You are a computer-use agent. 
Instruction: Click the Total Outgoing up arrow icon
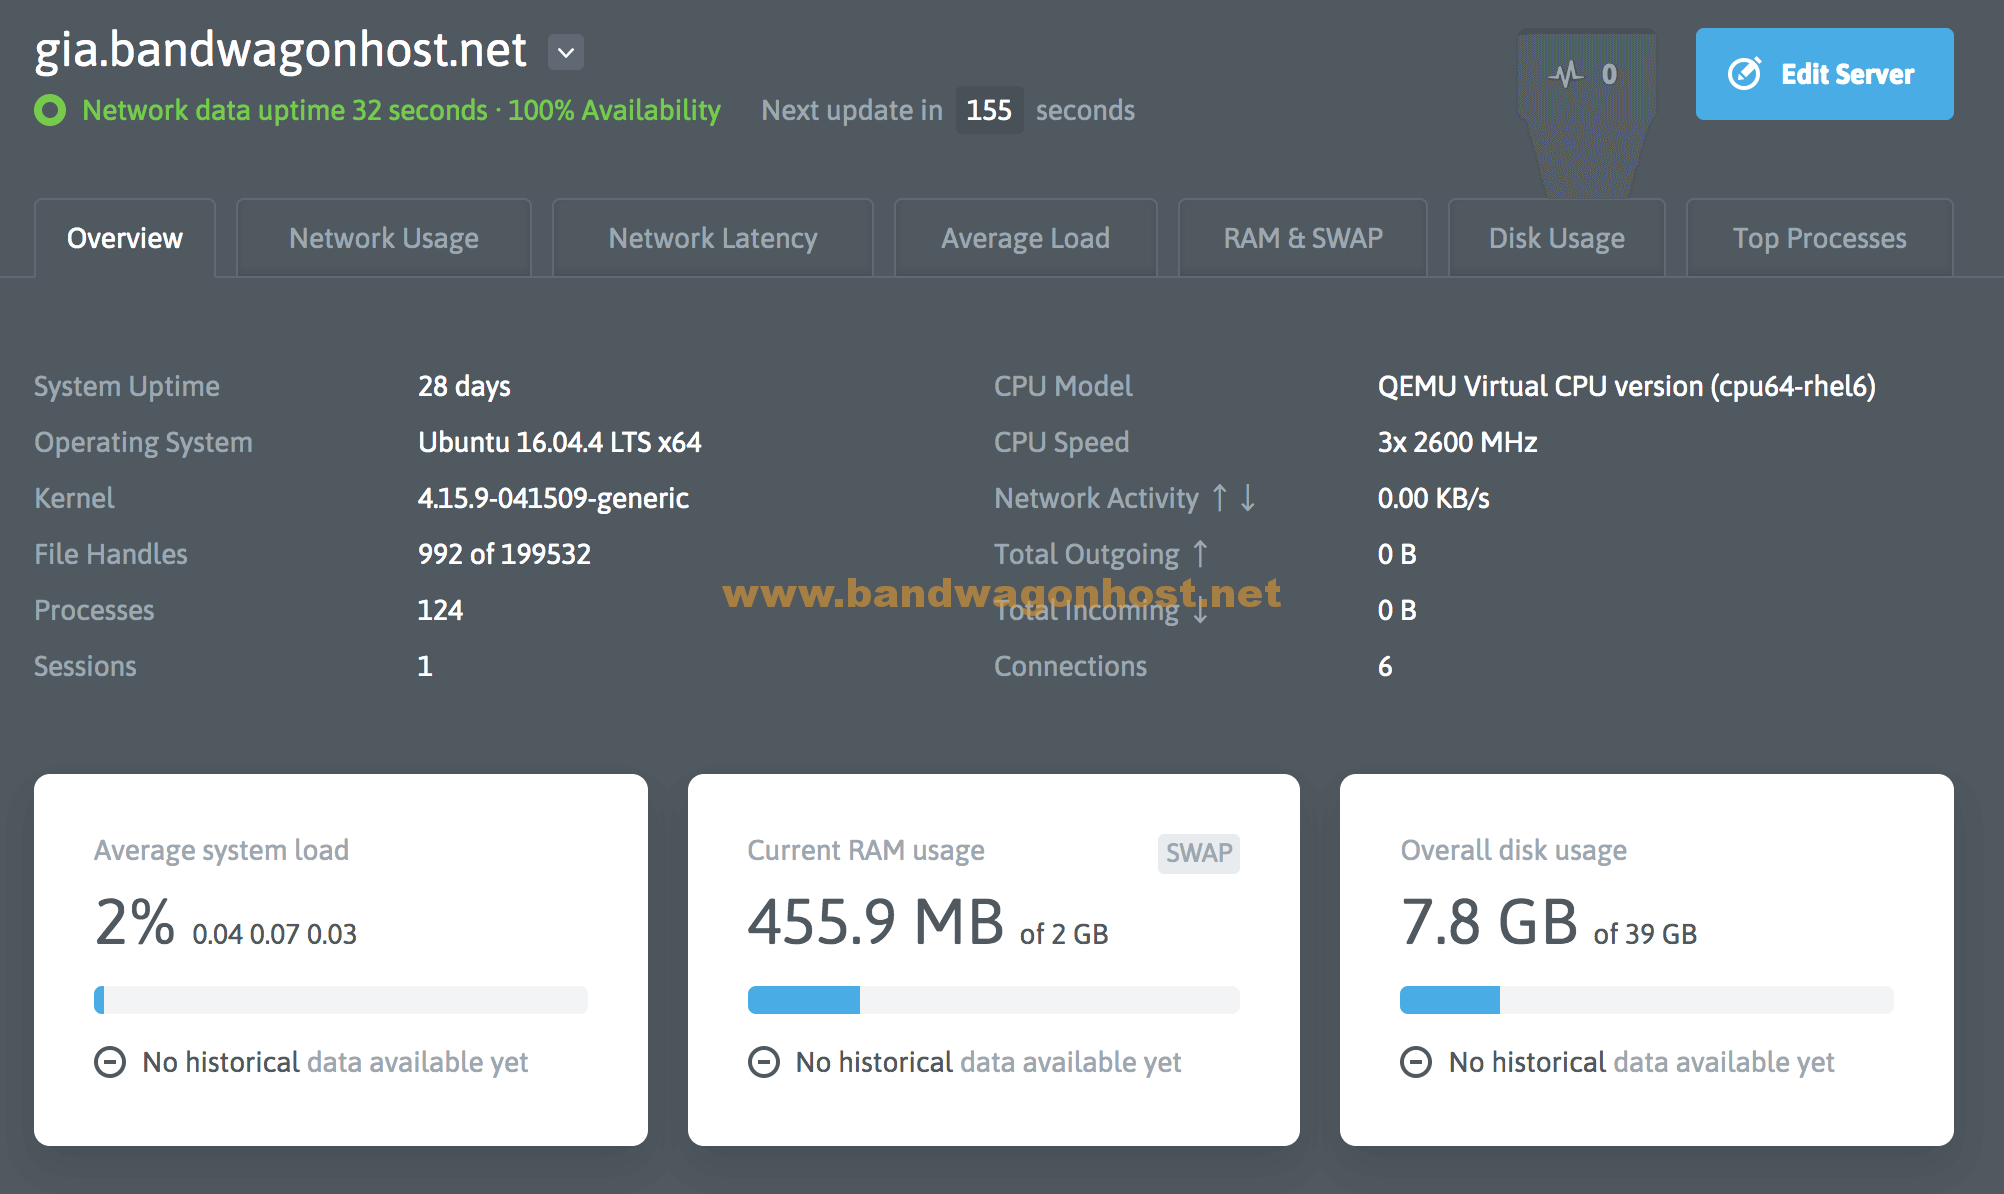click(x=1199, y=554)
